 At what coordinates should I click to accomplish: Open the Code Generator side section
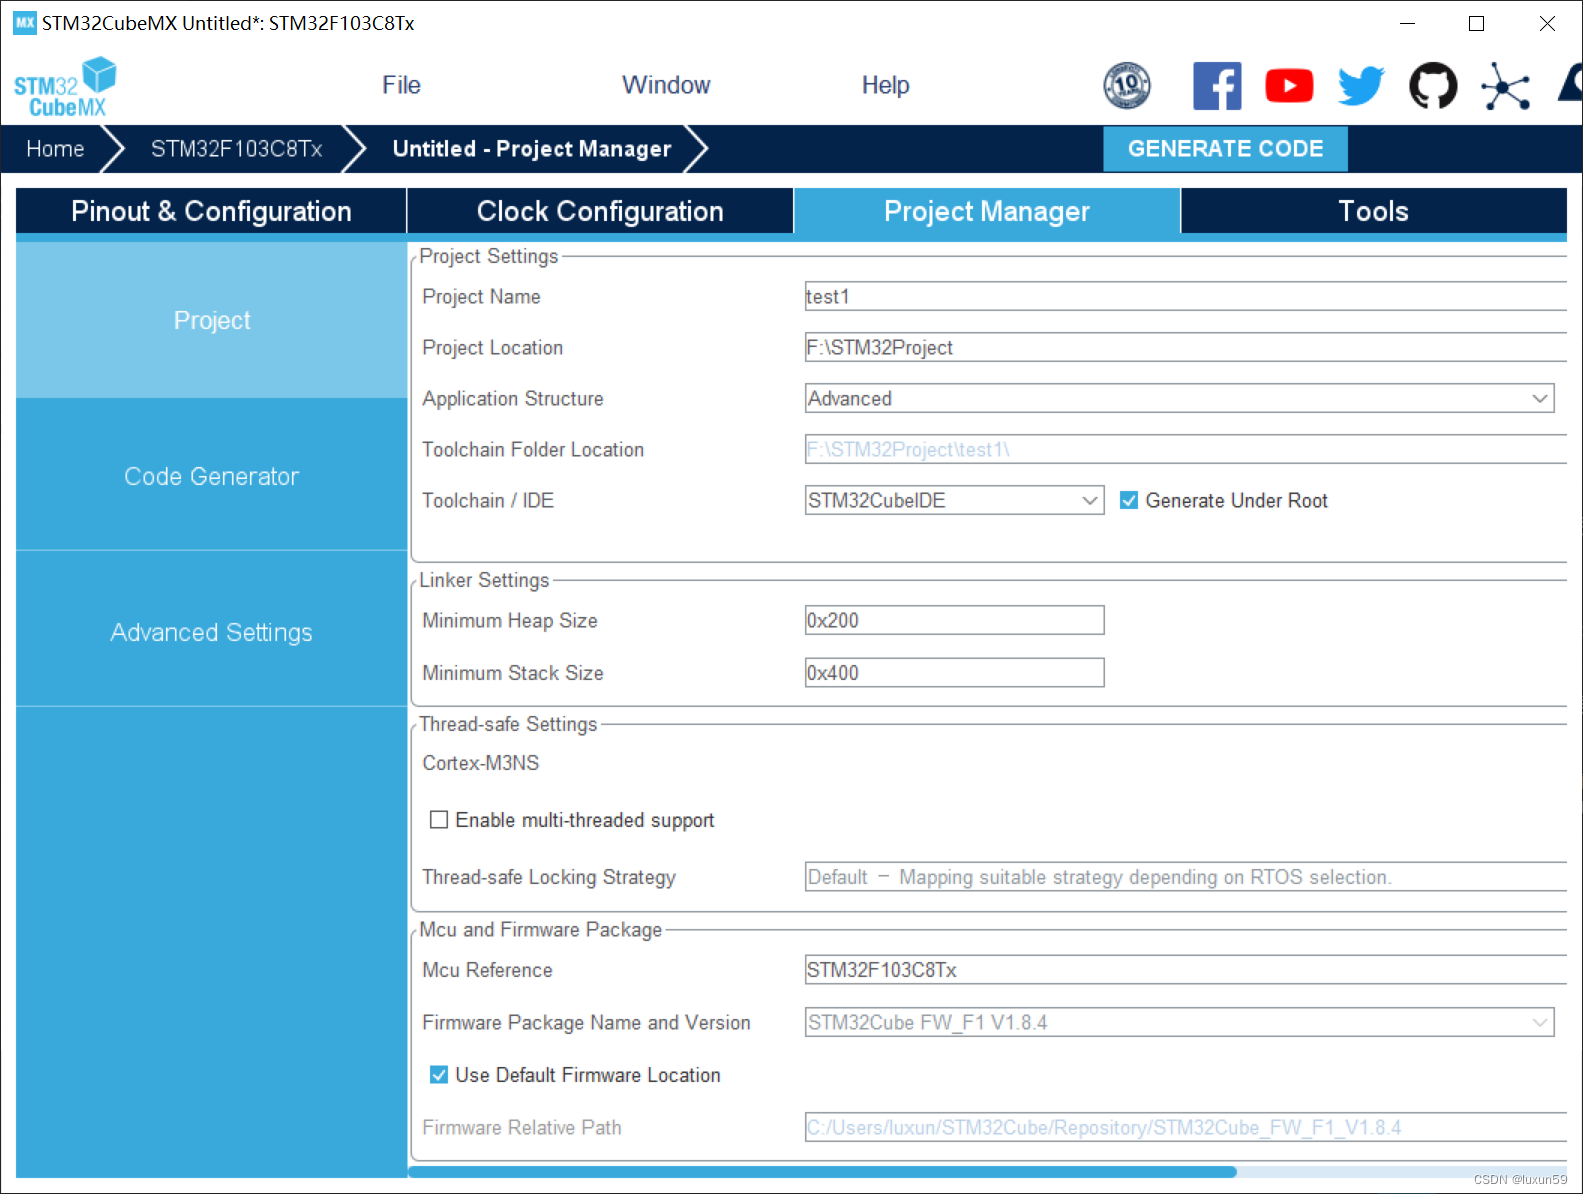click(x=211, y=476)
